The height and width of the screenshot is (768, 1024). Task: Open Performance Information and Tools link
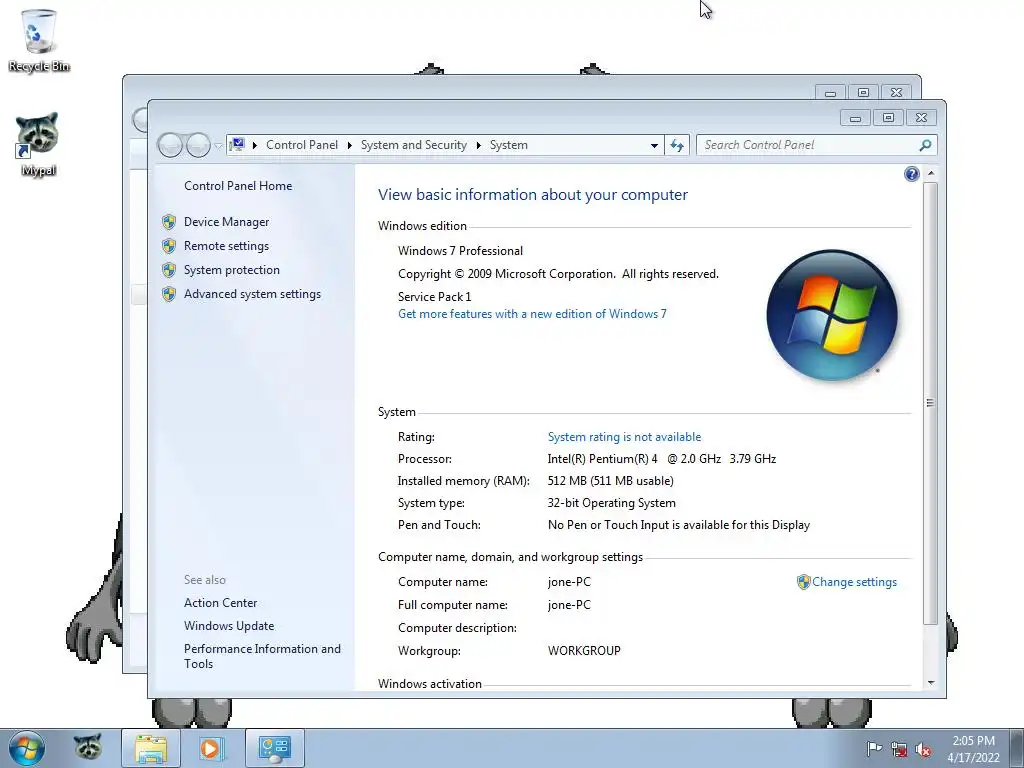pos(262,656)
